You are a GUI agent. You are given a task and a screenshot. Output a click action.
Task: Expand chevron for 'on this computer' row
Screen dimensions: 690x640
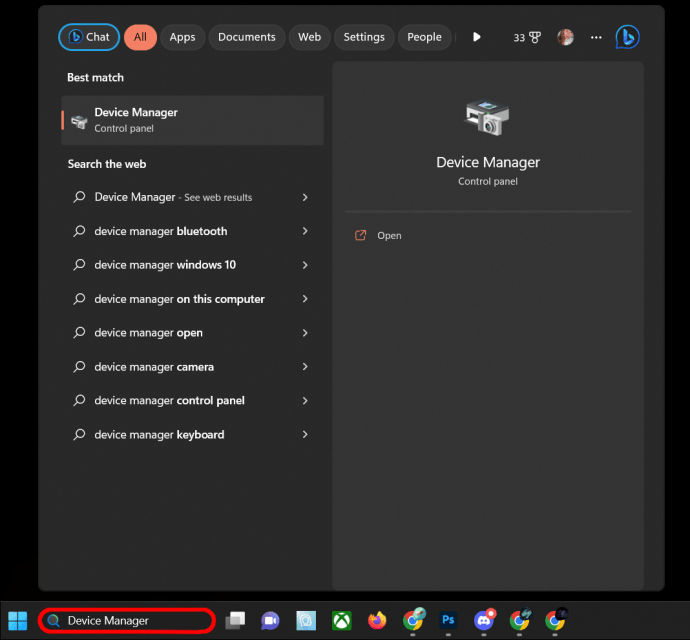pyautogui.click(x=305, y=299)
